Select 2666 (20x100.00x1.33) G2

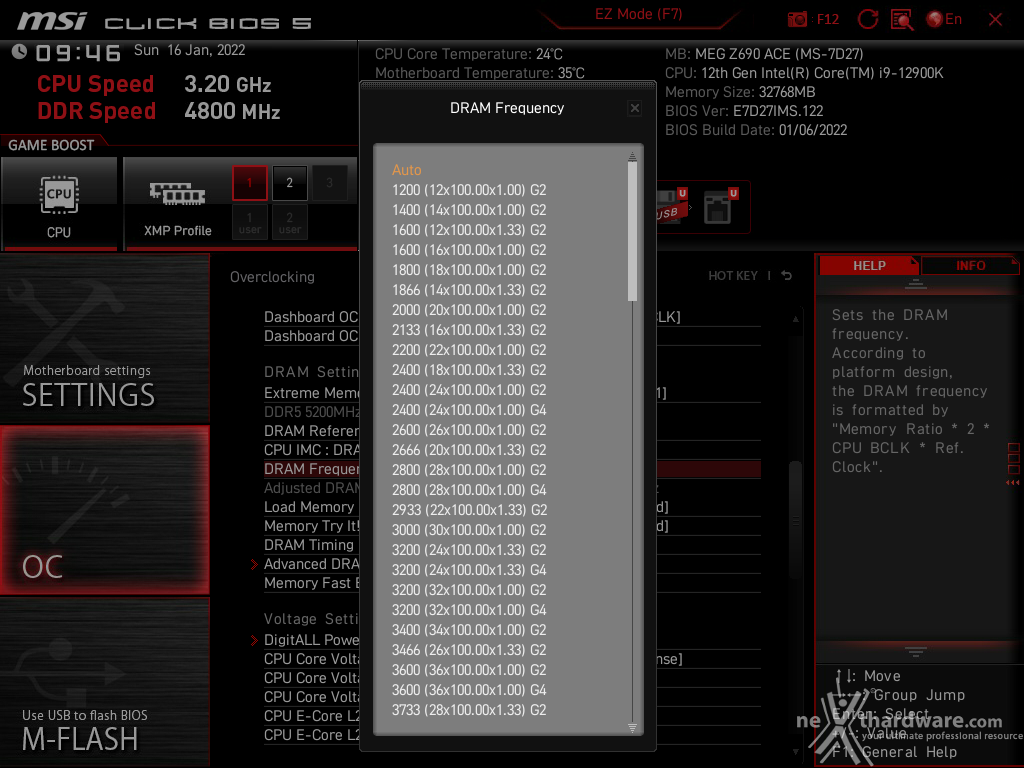click(469, 450)
